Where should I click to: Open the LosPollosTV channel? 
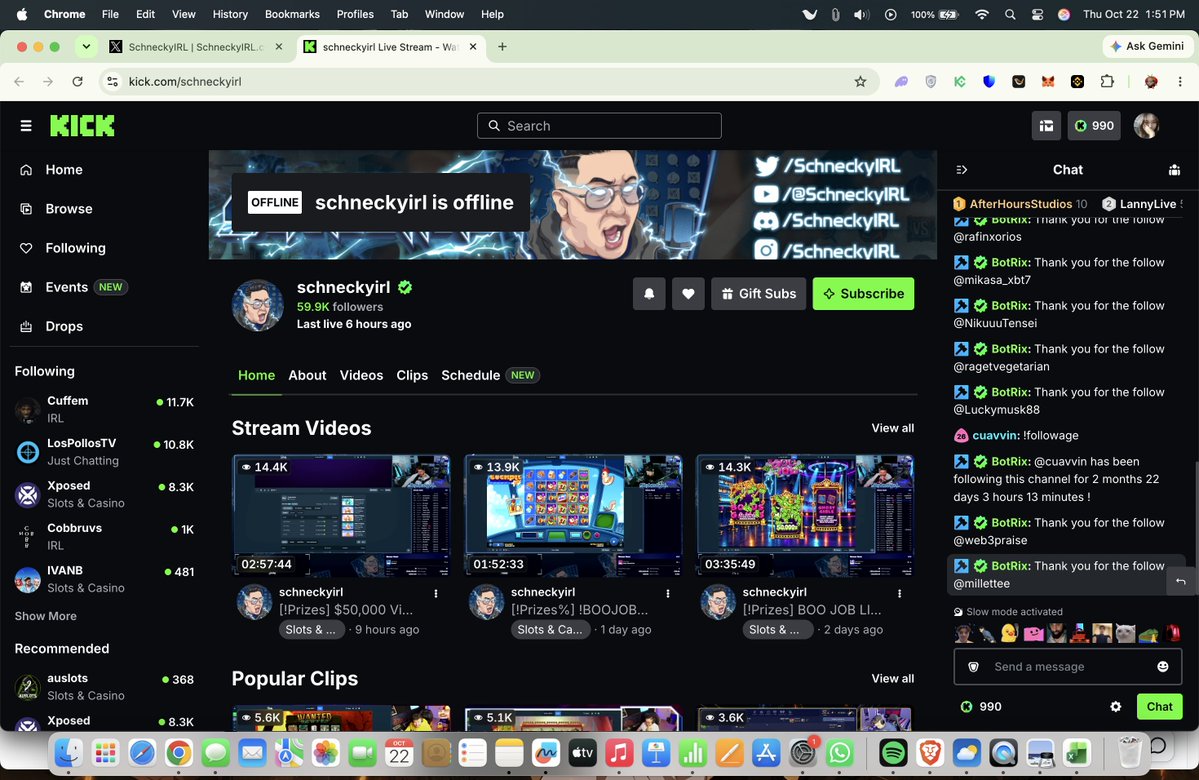coord(104,451)
